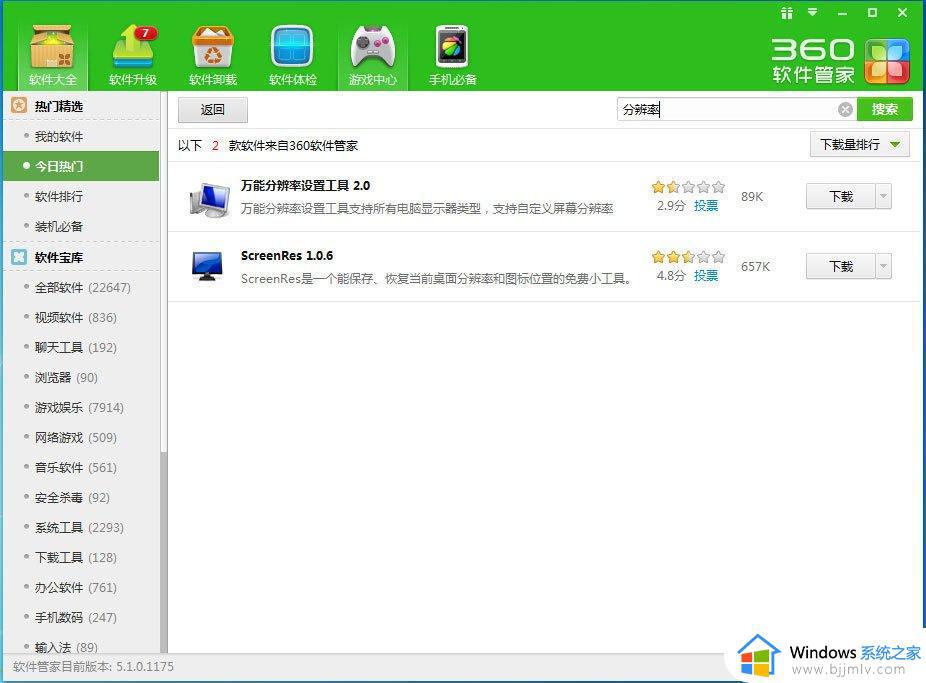The height and width of the screenshot is (683, 926).
Task: Click the 657K size value
Action: (x=755, y=266)
